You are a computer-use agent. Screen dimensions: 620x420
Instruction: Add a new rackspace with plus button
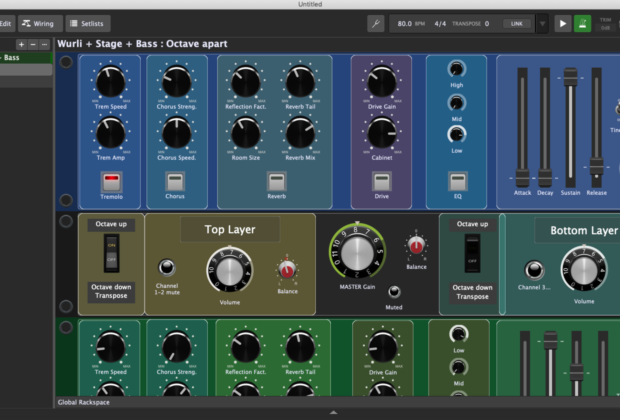point(21,45)
